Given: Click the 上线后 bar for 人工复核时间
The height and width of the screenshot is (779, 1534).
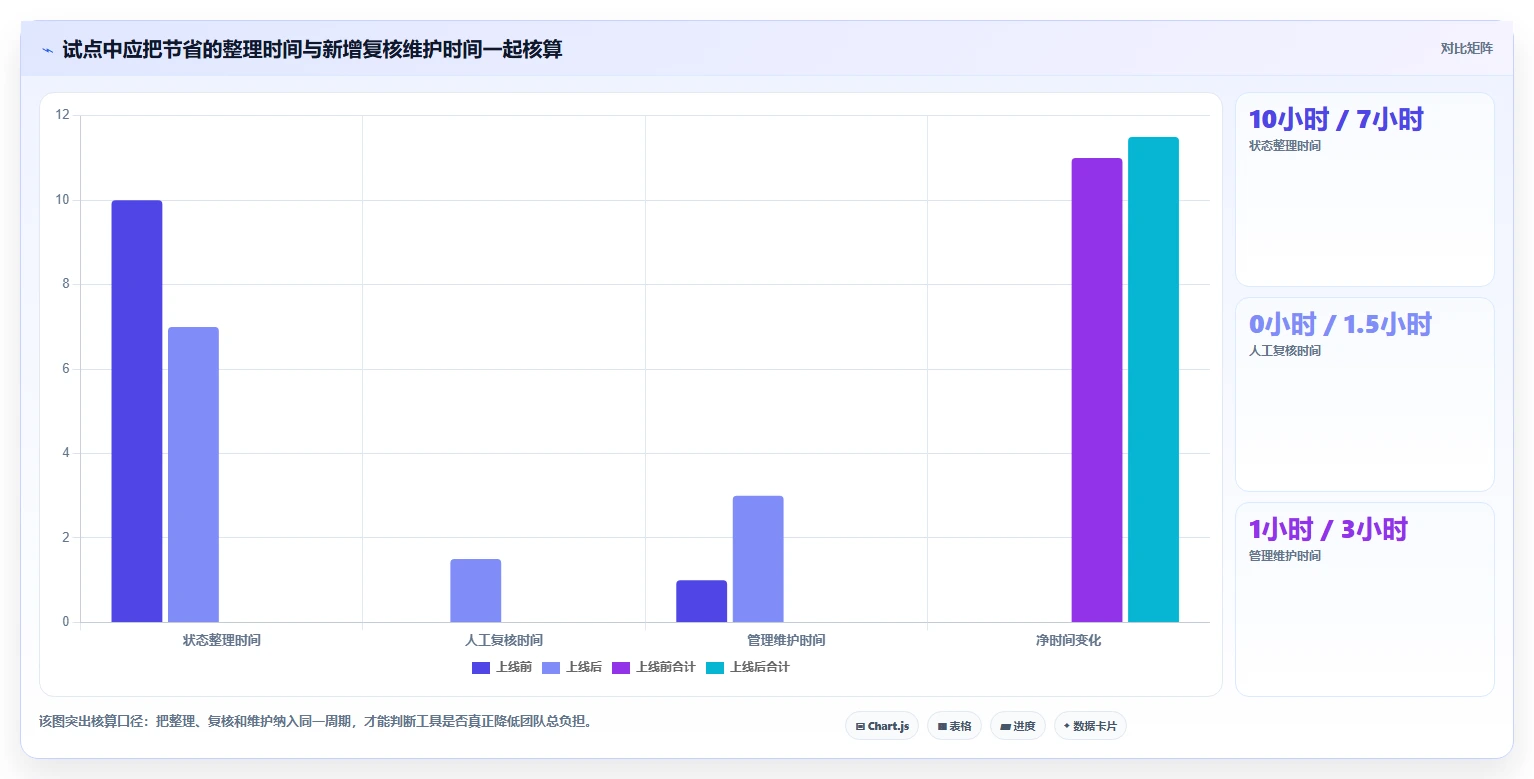Looking at the screenshot, I should click(475, 590).
